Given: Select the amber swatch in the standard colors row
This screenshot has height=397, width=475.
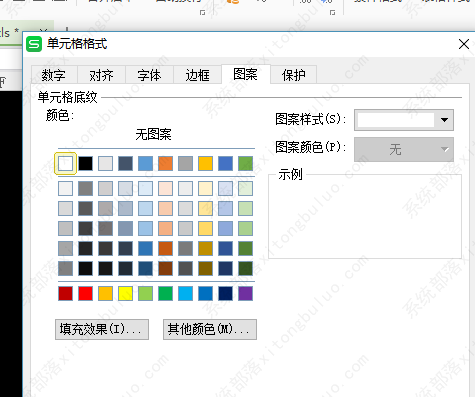Looking at the screenshot, I should click(x=105, y=293).
